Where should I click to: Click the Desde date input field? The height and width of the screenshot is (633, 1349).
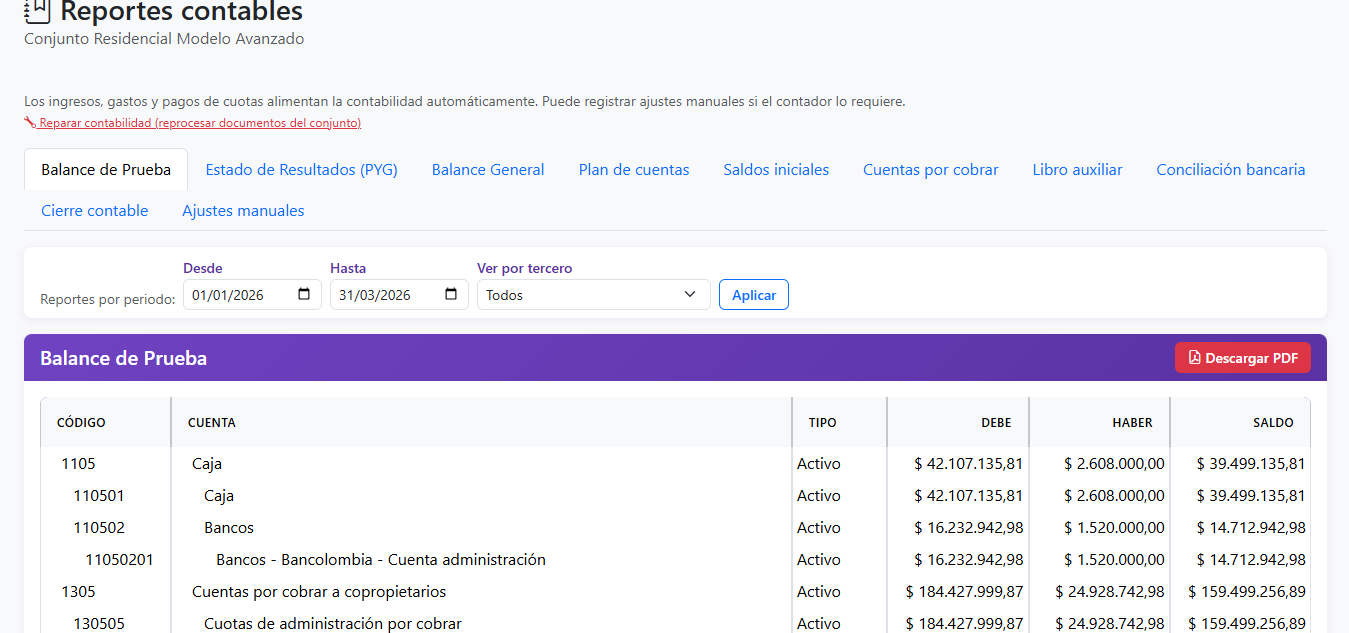pyautogui.click(x=252, y=295)
